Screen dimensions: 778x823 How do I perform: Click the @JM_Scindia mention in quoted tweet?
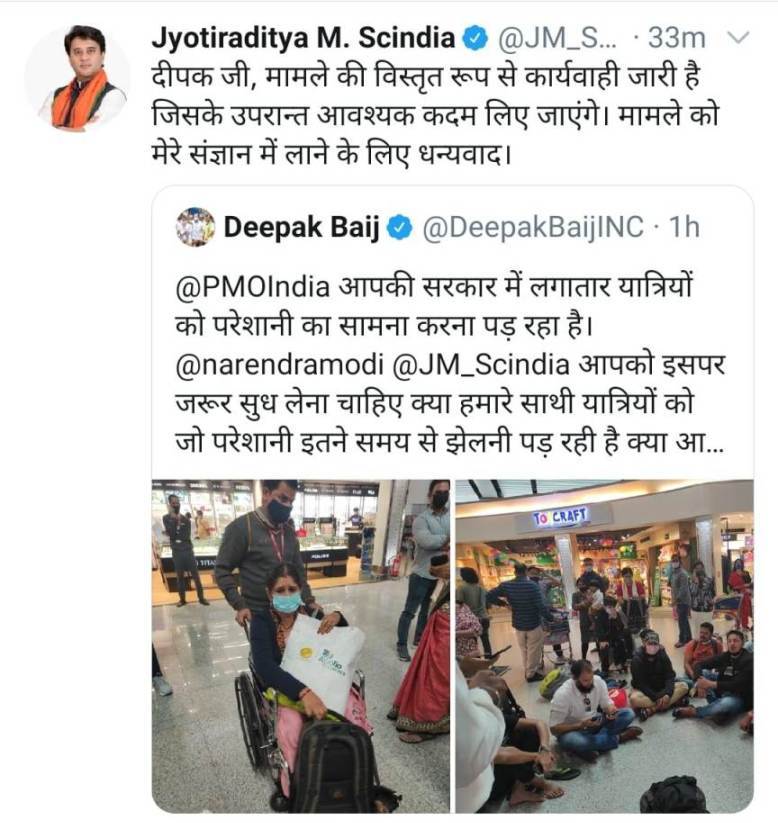point(480,365)
